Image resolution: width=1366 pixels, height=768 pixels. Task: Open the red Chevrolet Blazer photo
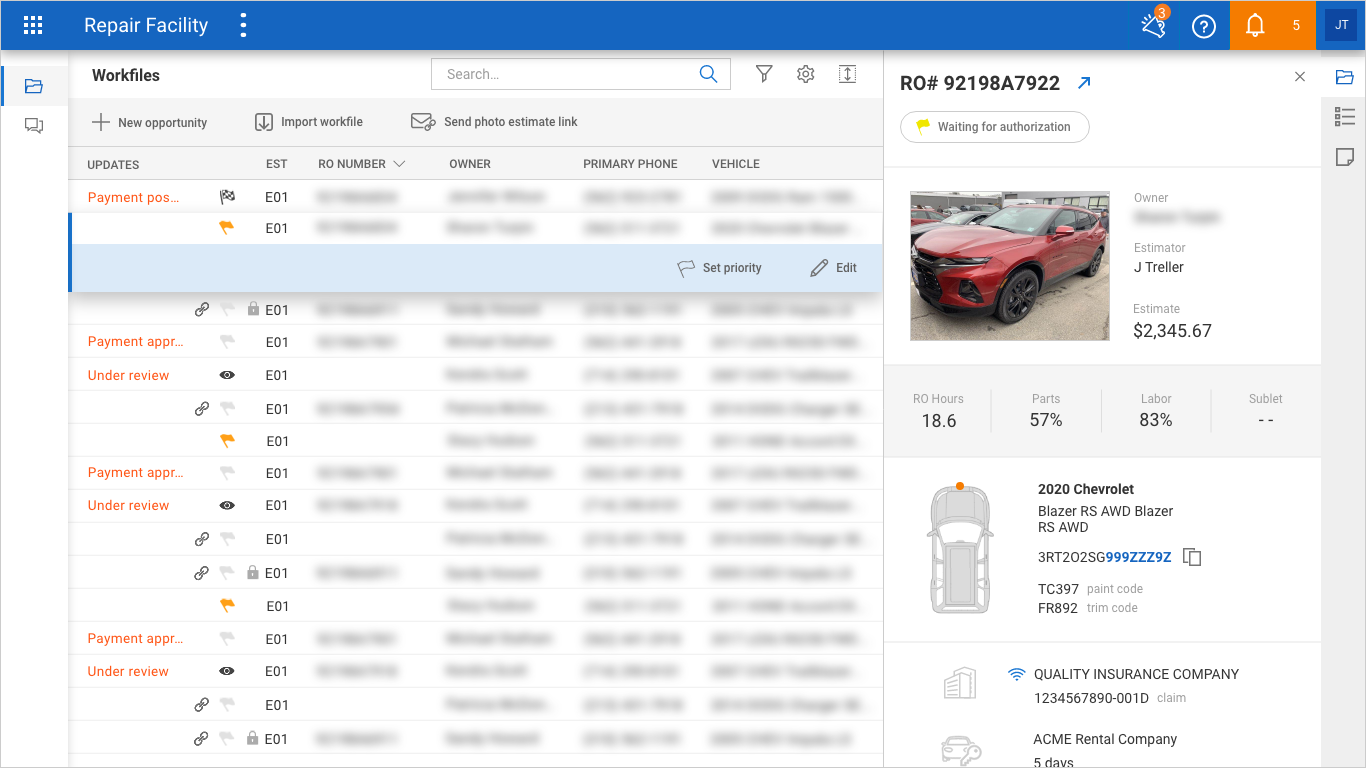click(x=1010, y=266)
